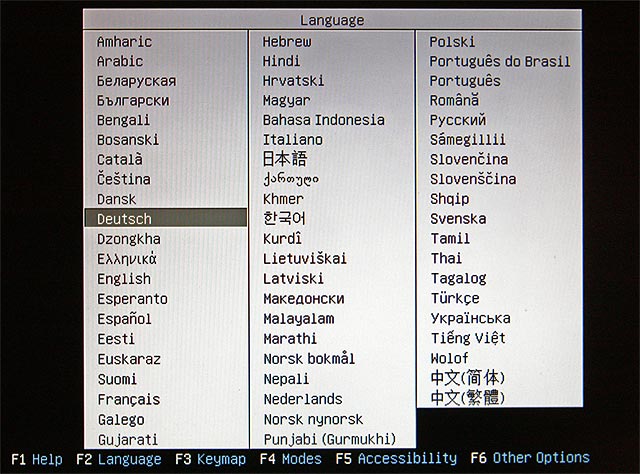This screenshot has height=474, width=640.
Task: Select Беларуская language
Action: tap(136, 81)
